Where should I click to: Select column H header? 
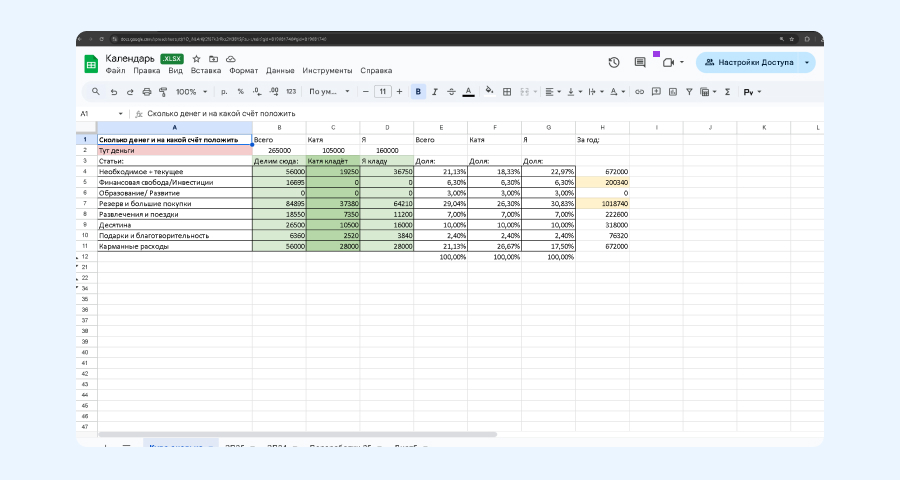[x=602, y=127]
